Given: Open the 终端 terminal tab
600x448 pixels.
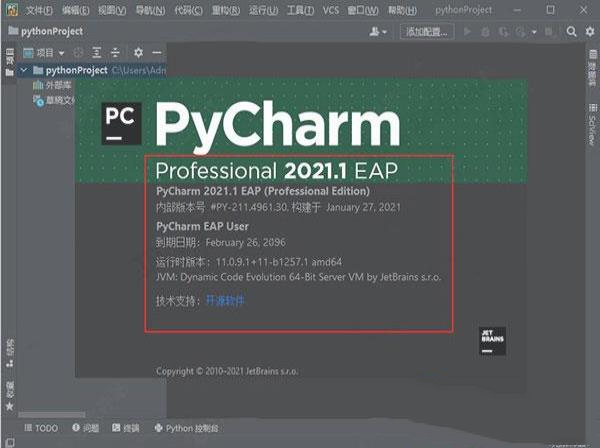Looking at the screenshot, I should (x=125, y=428).
